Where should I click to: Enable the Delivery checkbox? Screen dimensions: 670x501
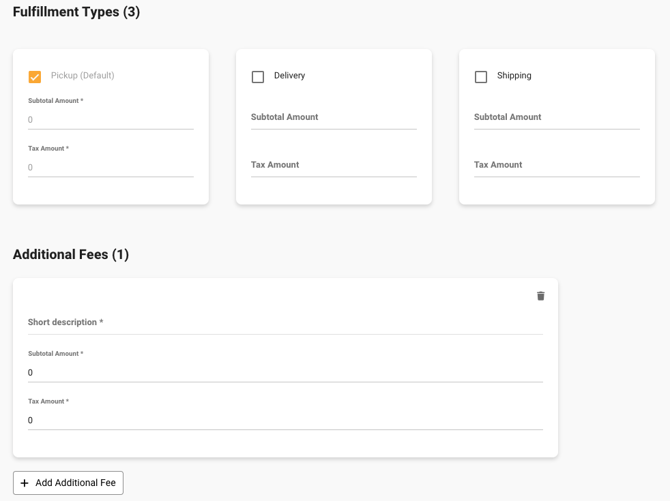(x=258, y=77)
